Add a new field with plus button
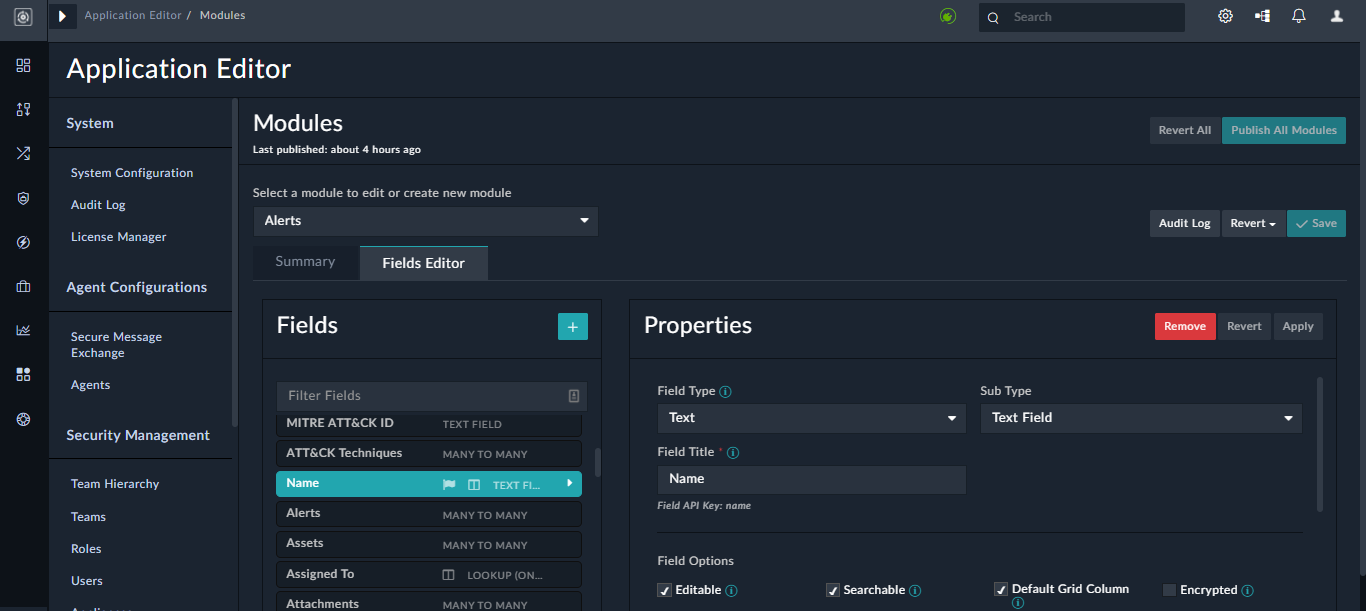The width and height of the screenshot is (1366, 611). pyautogui.click(x=573, y=326)
